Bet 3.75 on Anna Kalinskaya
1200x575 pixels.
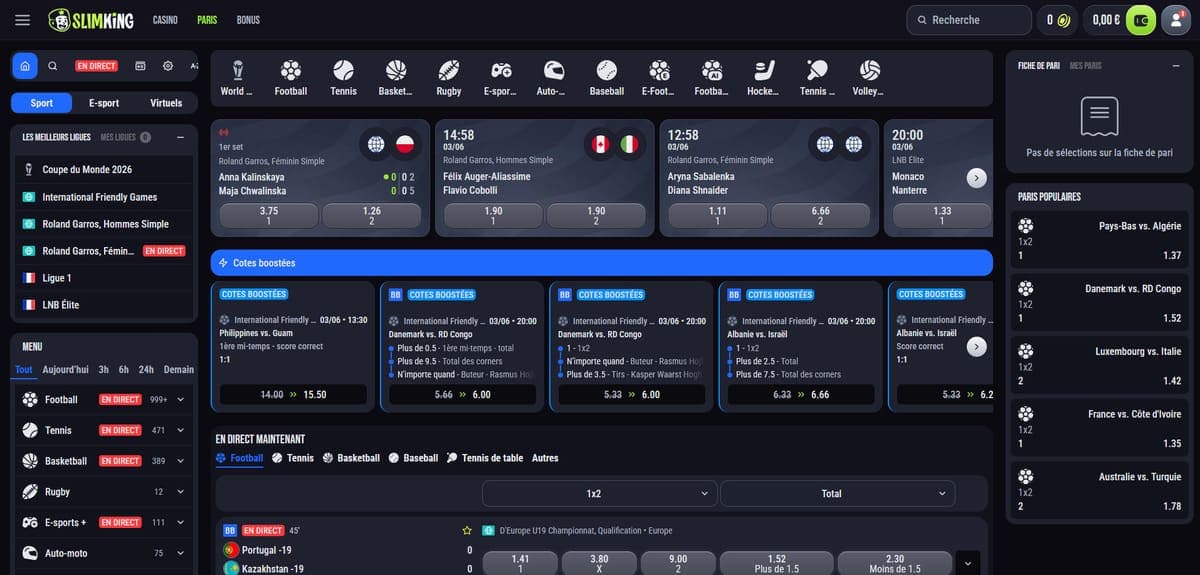pyautogui.click(x=268, y=216)
